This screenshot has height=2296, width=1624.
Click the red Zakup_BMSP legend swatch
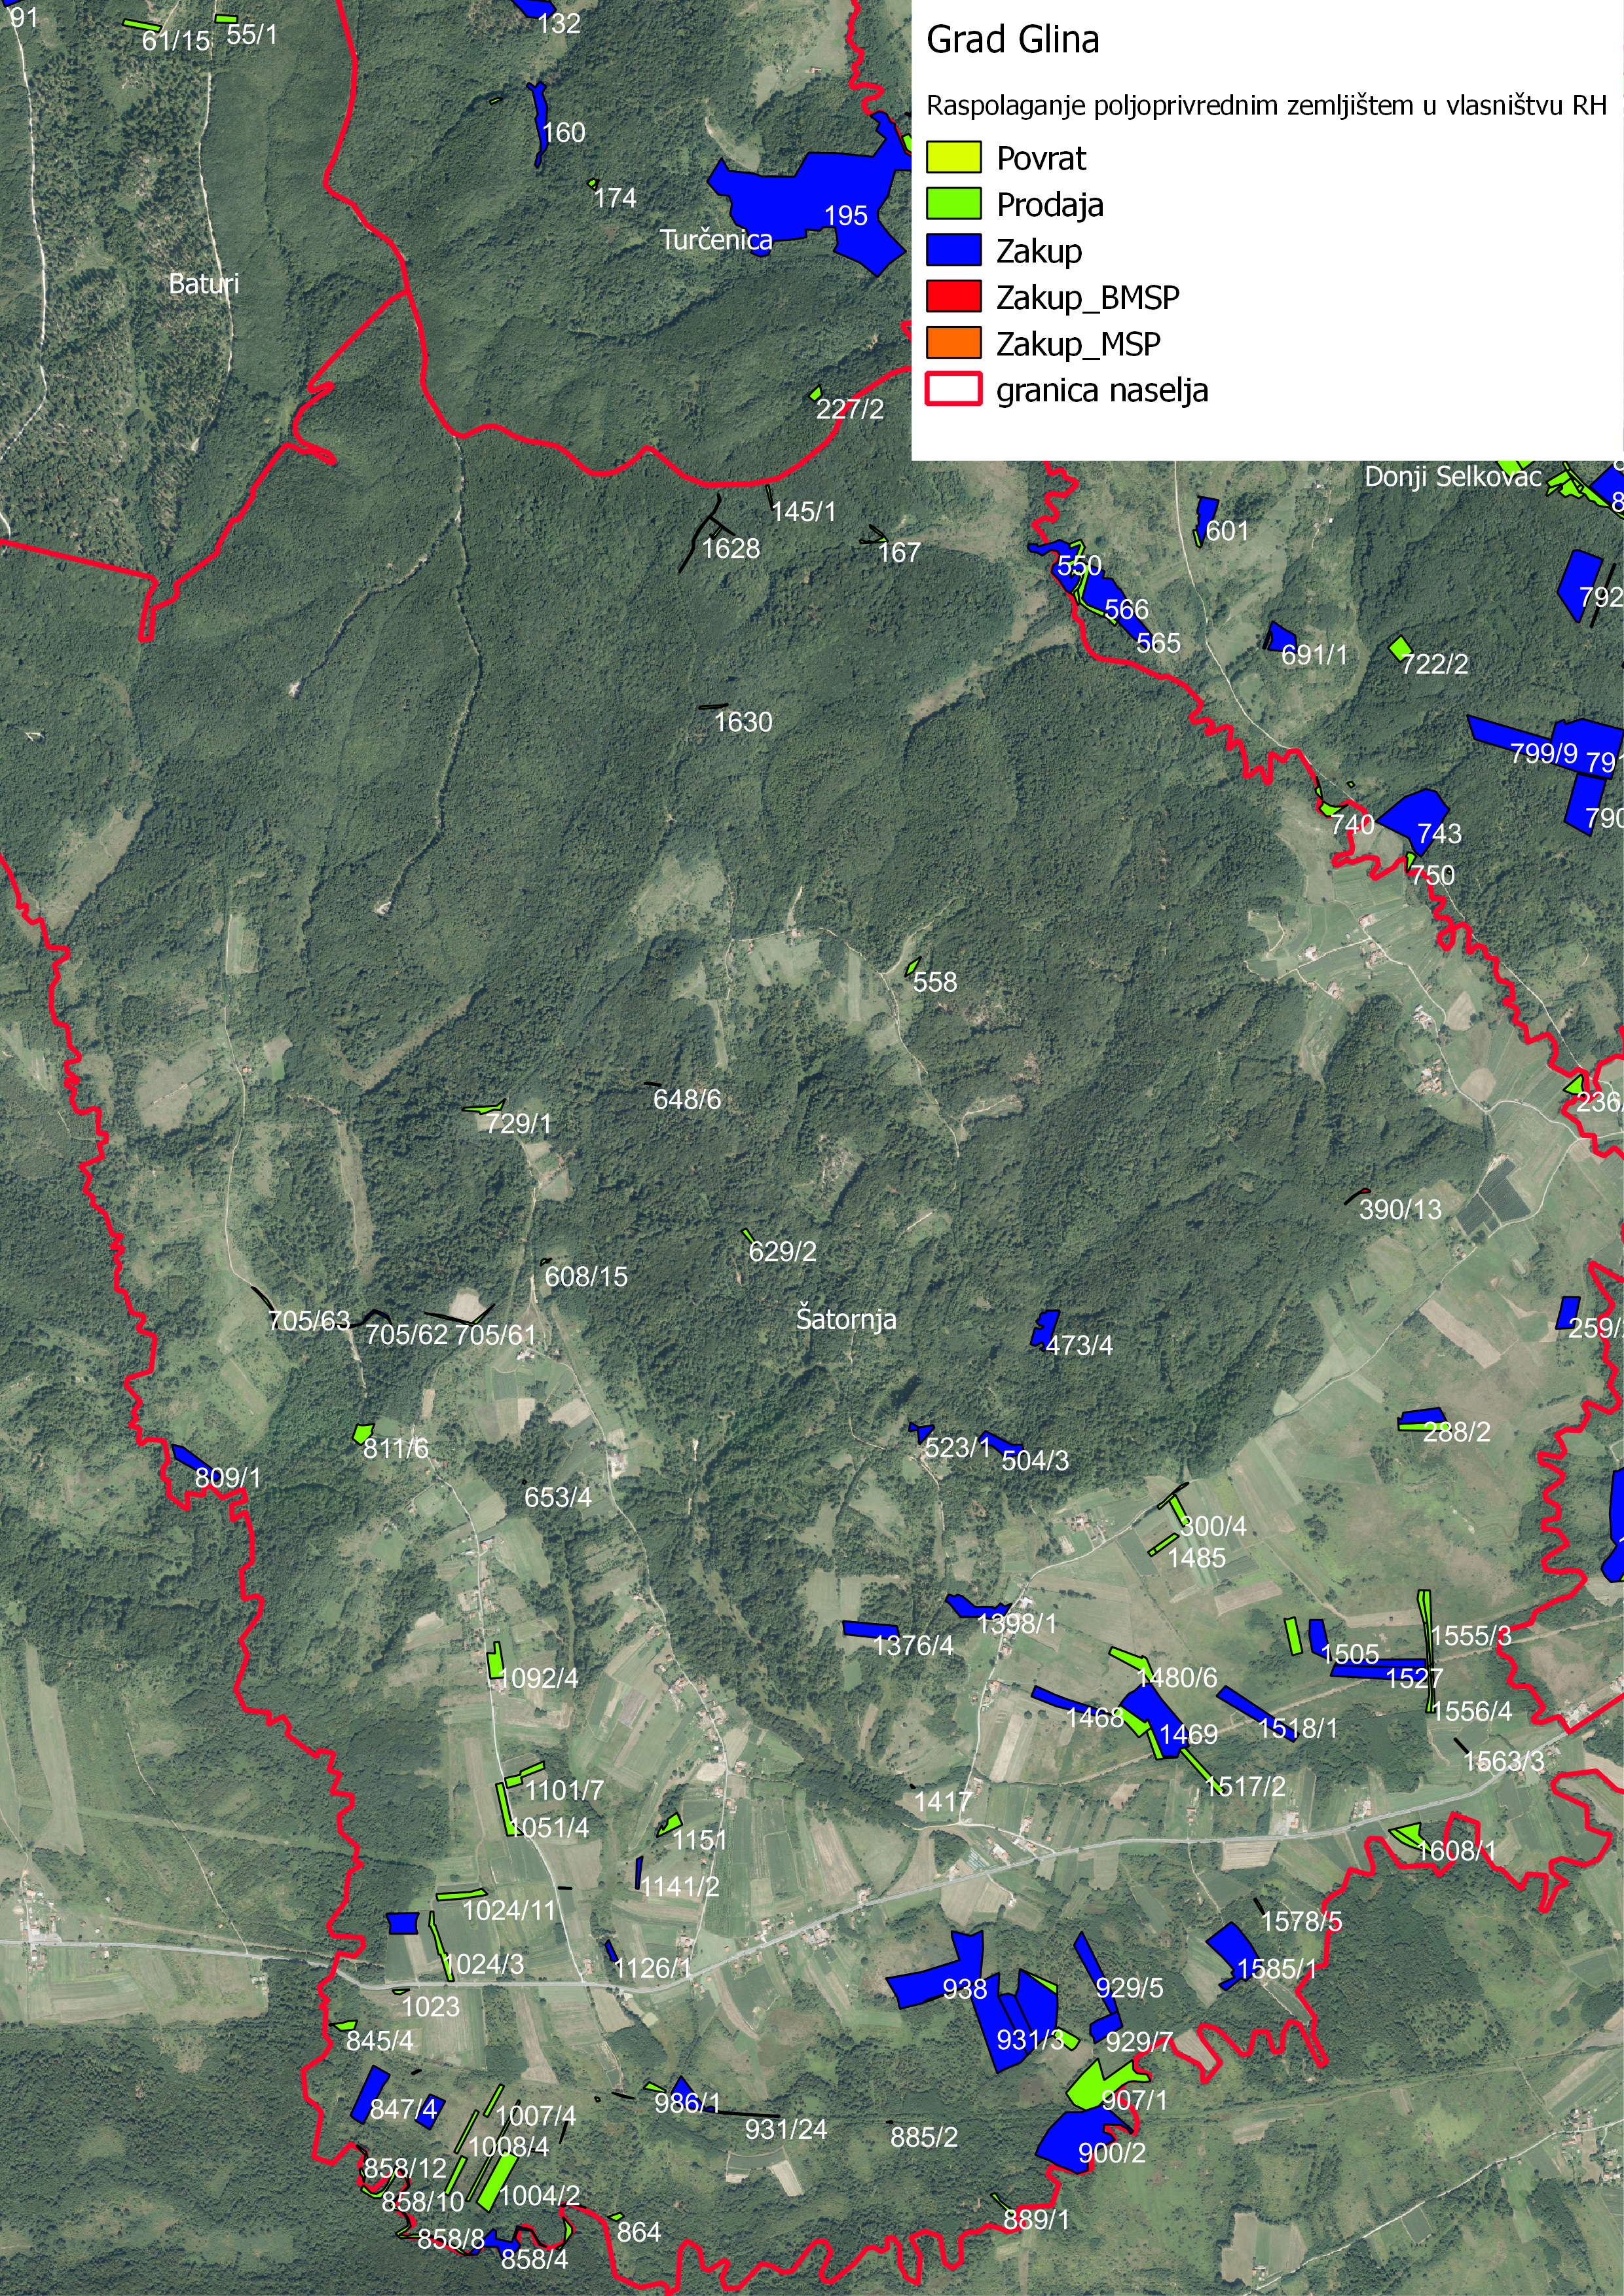953,297
